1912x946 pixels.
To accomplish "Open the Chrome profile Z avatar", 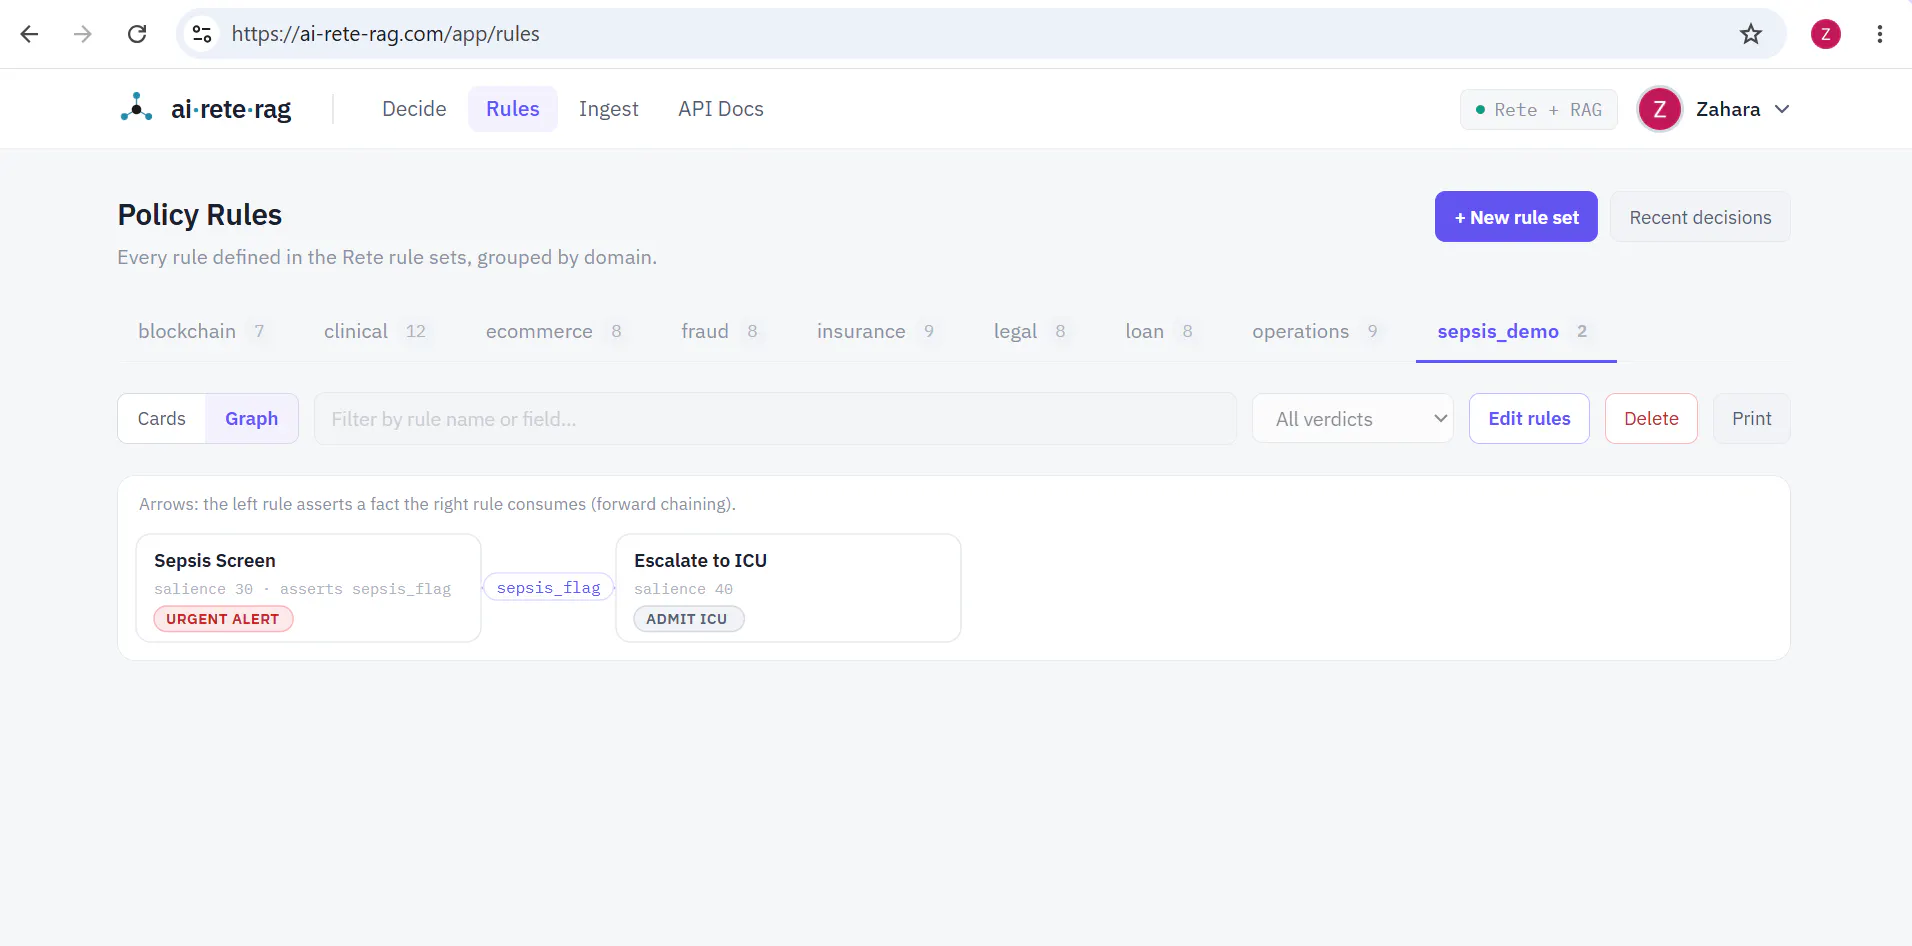I will pyautogui.click(x=1826, y=34).
